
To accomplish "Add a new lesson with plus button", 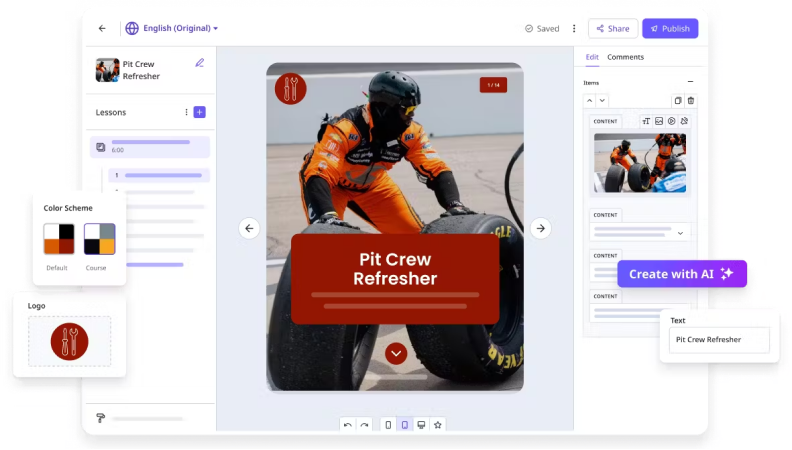I will [x=200, y=112].
